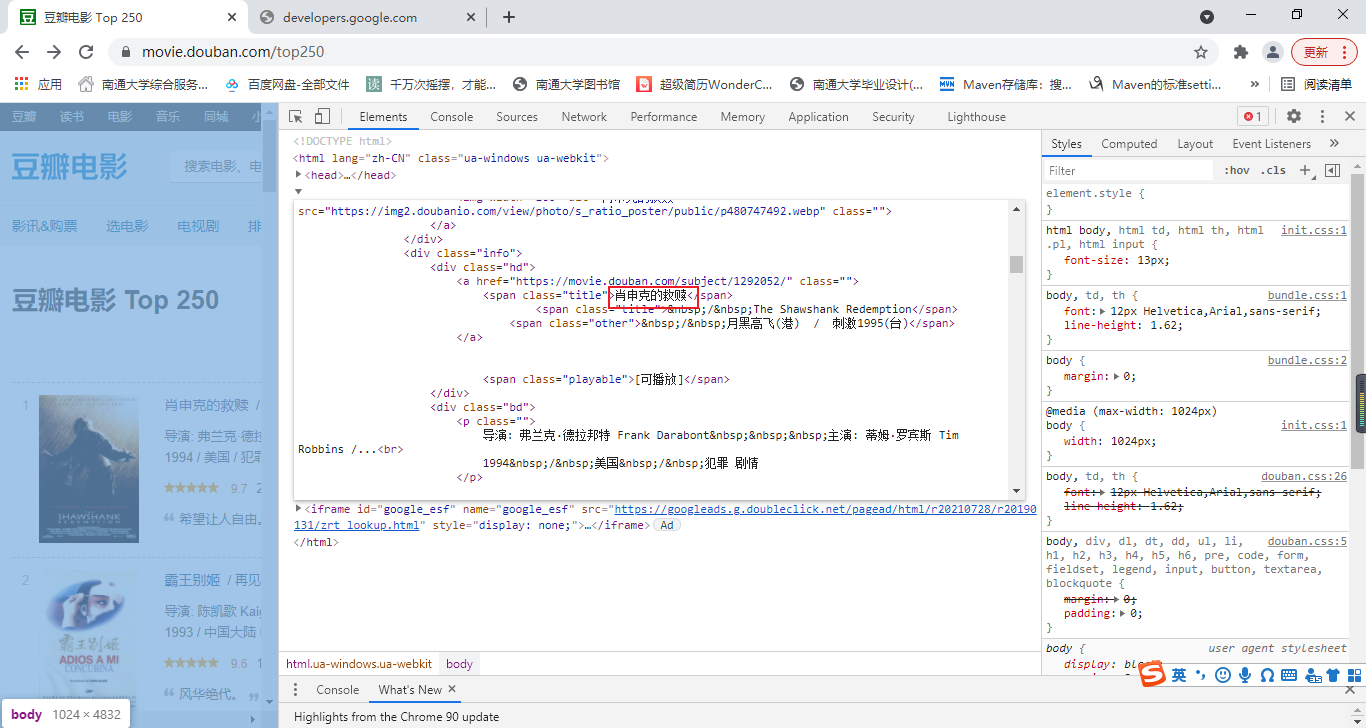Switch Sogou input to 英 language mode

[1179, 676]
